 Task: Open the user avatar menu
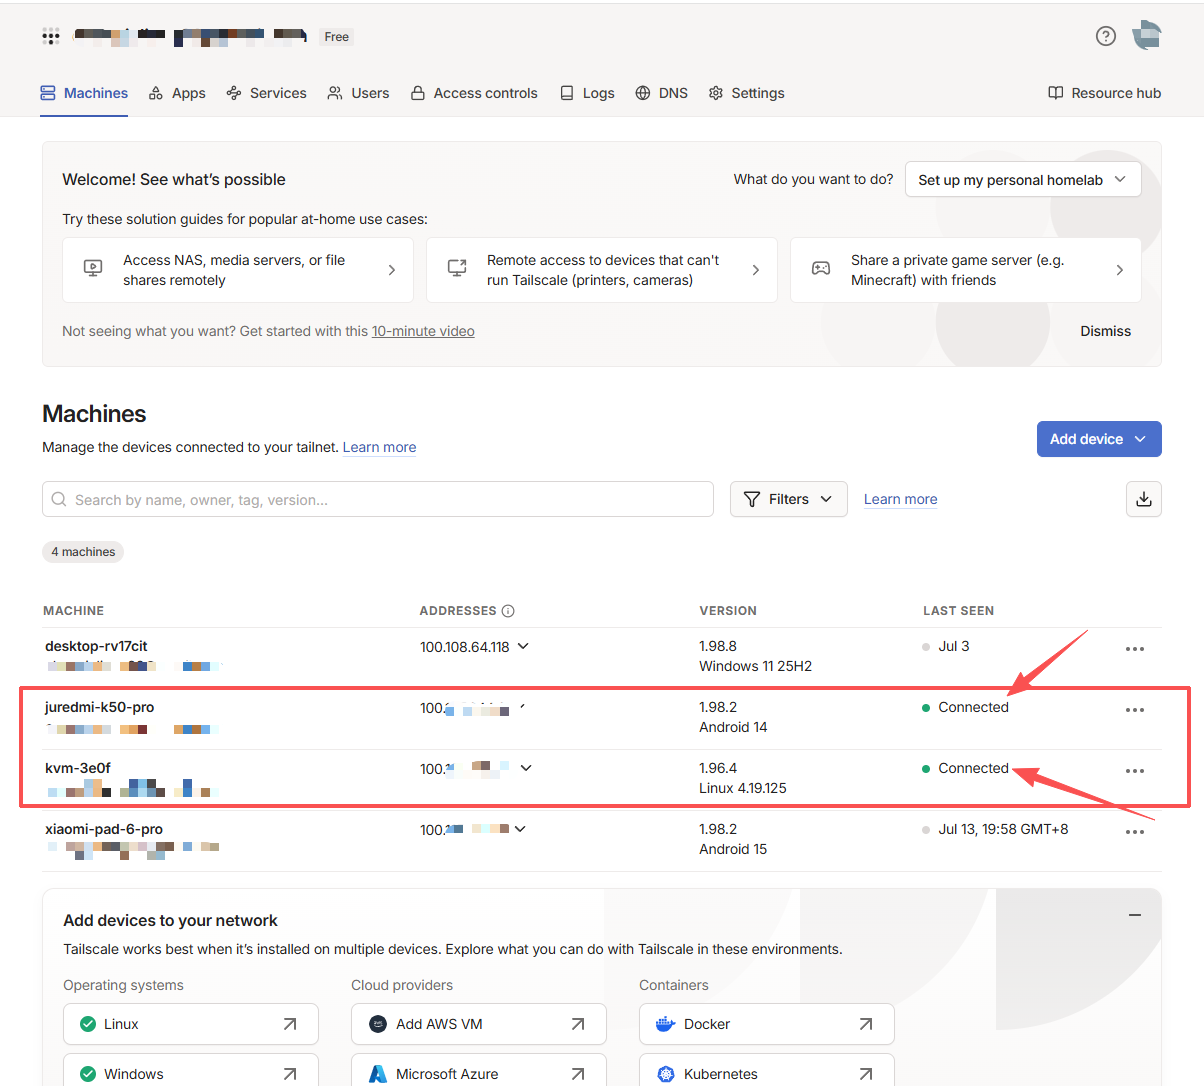[1147, 35]
